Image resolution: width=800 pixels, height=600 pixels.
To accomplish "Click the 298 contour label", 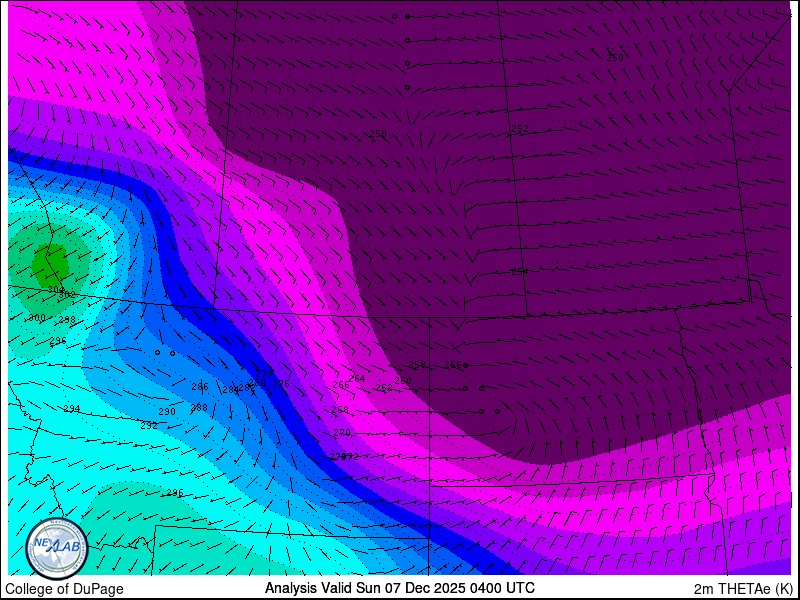I will 67,320.
